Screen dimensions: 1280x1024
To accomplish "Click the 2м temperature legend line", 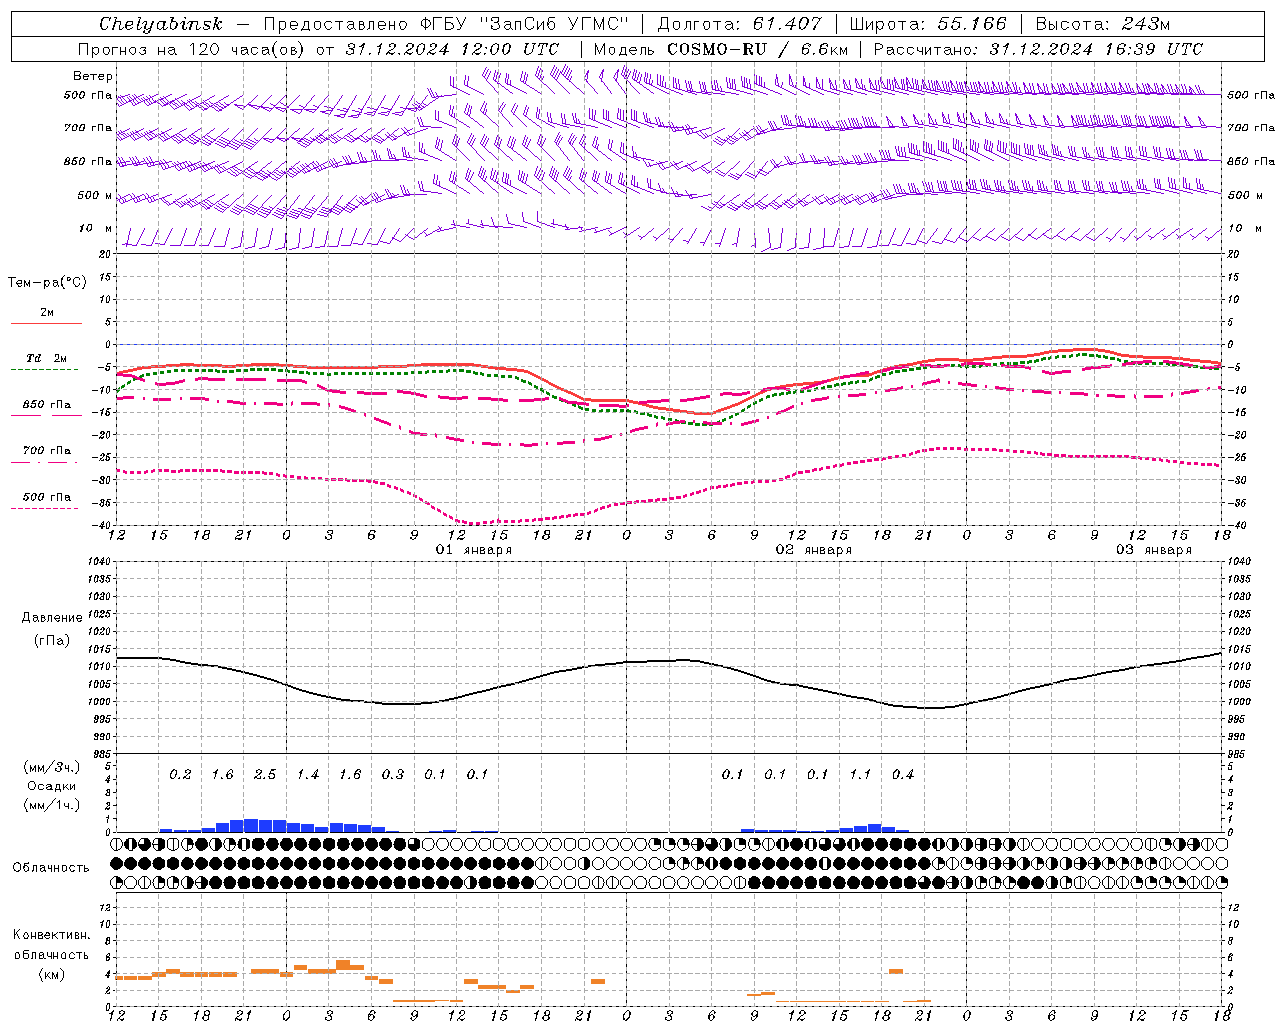I will coord(46,323).
